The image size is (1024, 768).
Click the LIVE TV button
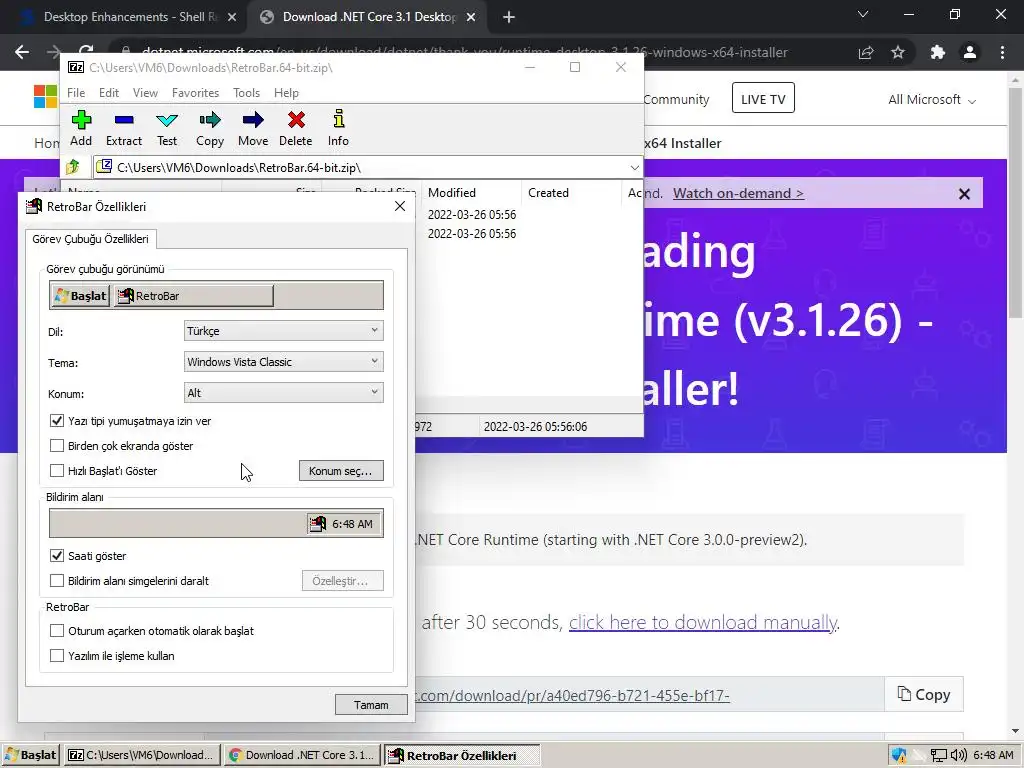[763, 98]
